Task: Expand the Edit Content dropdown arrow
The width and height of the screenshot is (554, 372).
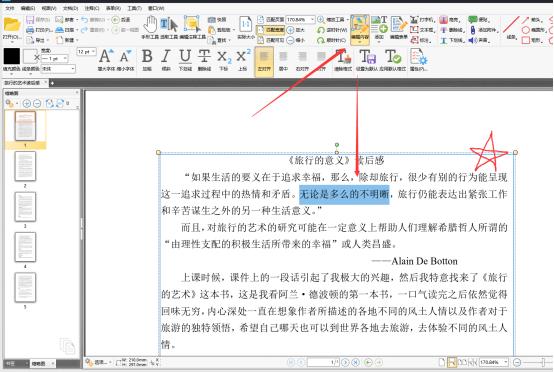Action: click(360, 42)
